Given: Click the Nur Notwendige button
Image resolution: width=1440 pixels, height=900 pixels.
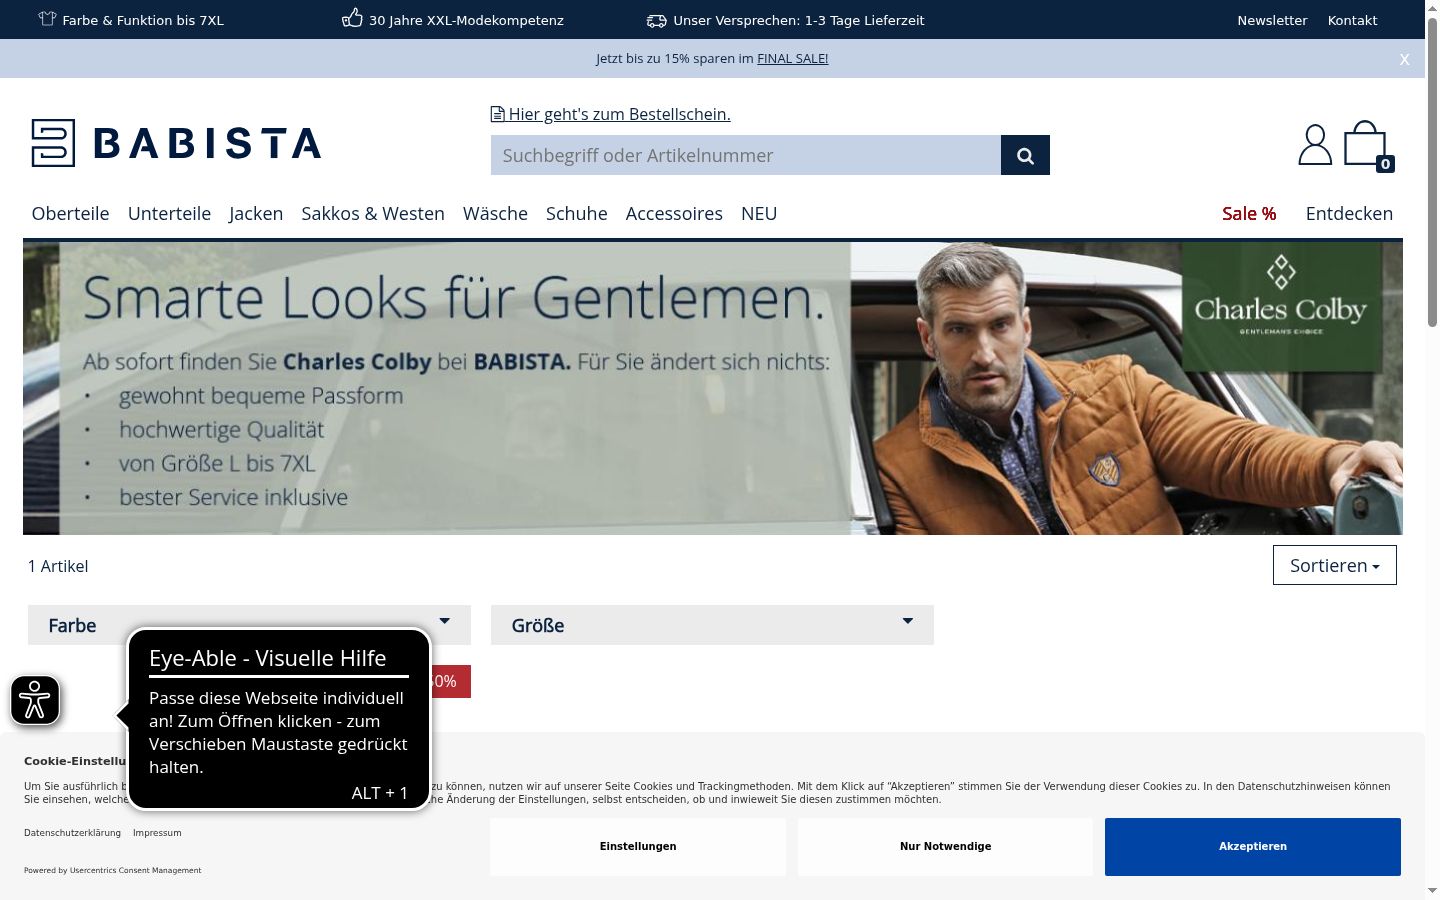Looking at the screenshot, I should [x=945, y=847].
